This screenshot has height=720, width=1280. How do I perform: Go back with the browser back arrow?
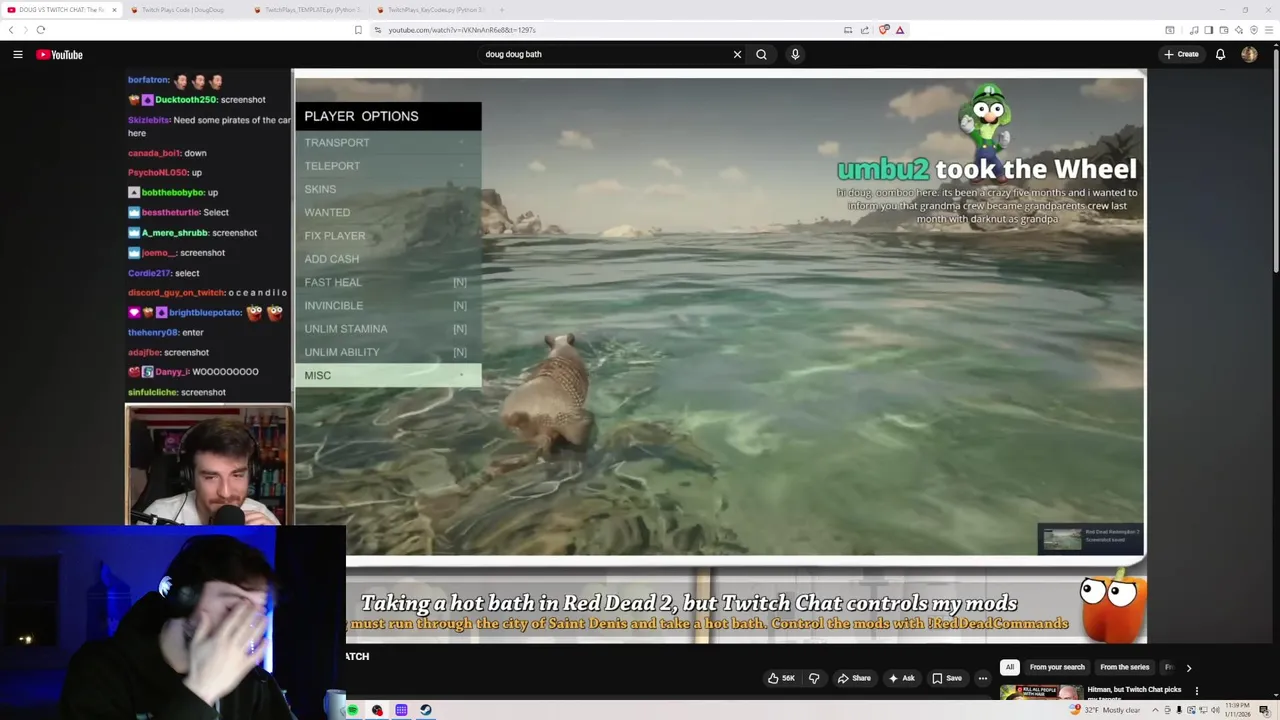pyautogui.click(x=11, y=30)
